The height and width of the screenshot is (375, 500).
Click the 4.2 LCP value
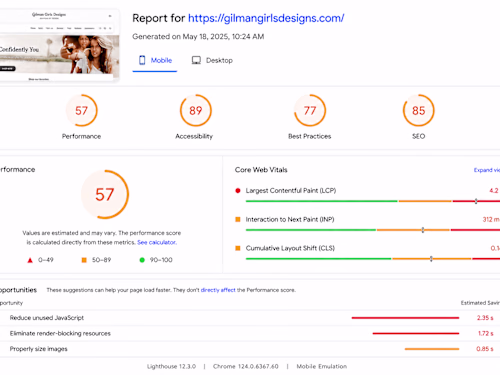click(x=494, y=190)
